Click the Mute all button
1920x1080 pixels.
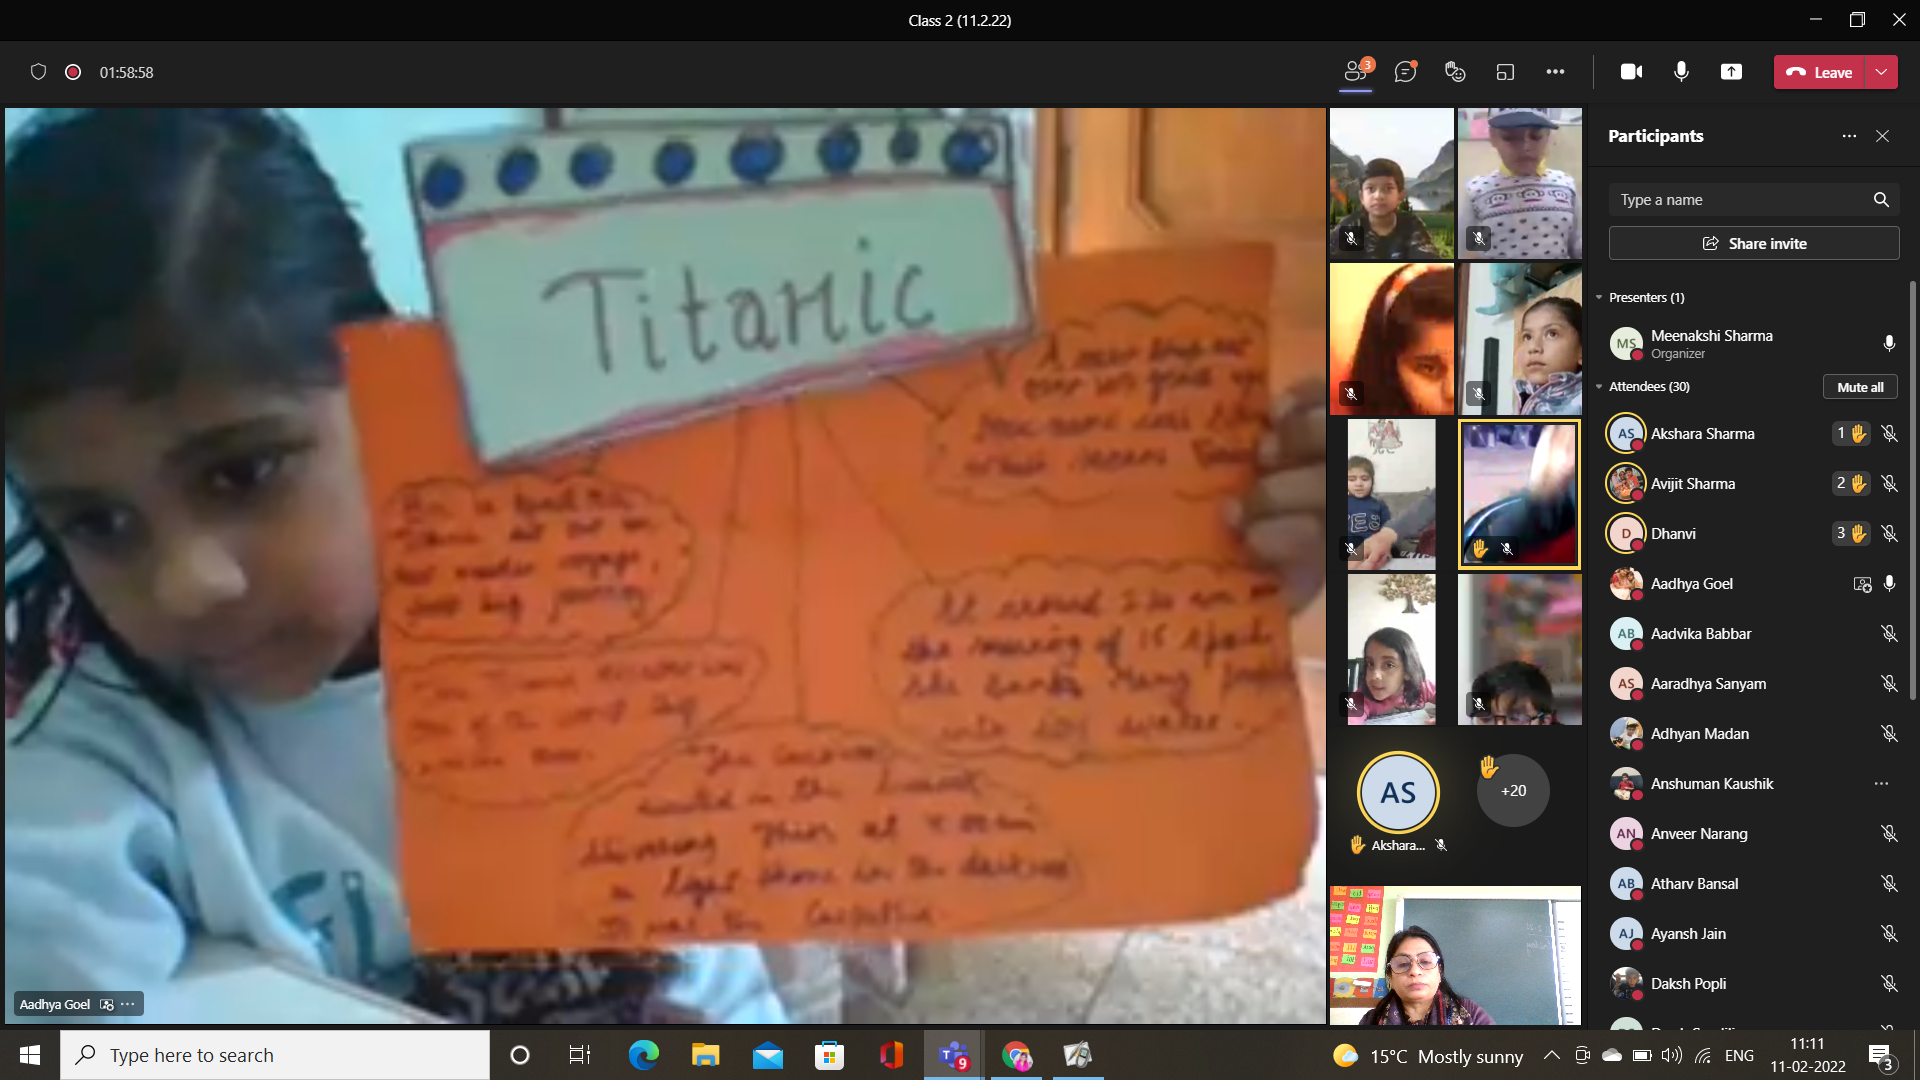point(1860,387)
